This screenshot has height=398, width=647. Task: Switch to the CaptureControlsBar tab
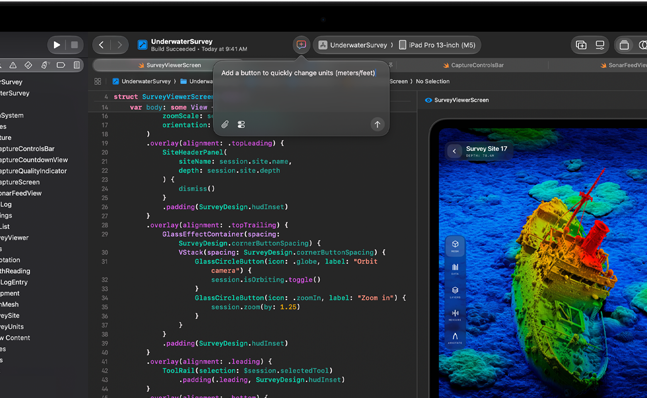click(x=473, y=65)
